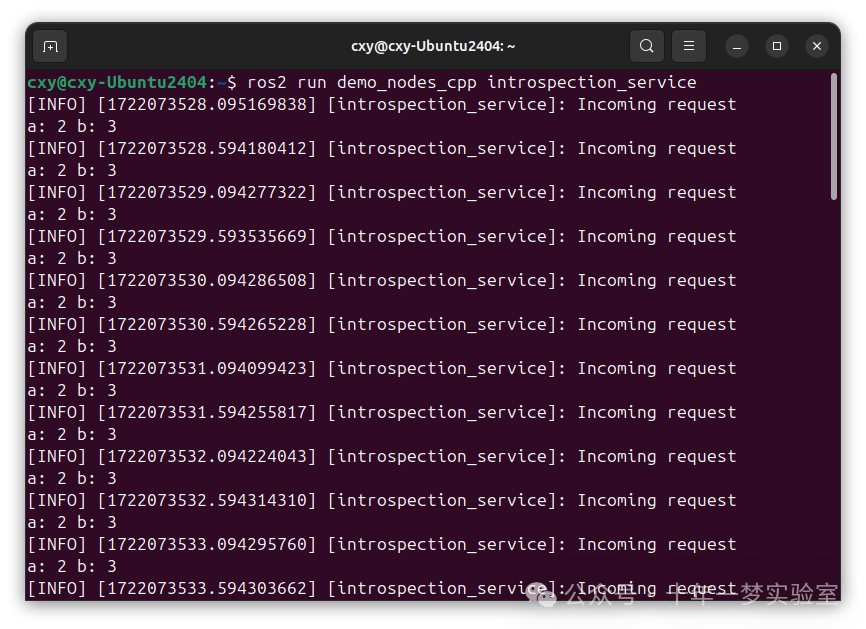The height and width of the screenshot is (629, 866).
Task: Click timestamp 1722073531.594255817
Action: coord(207,413)
